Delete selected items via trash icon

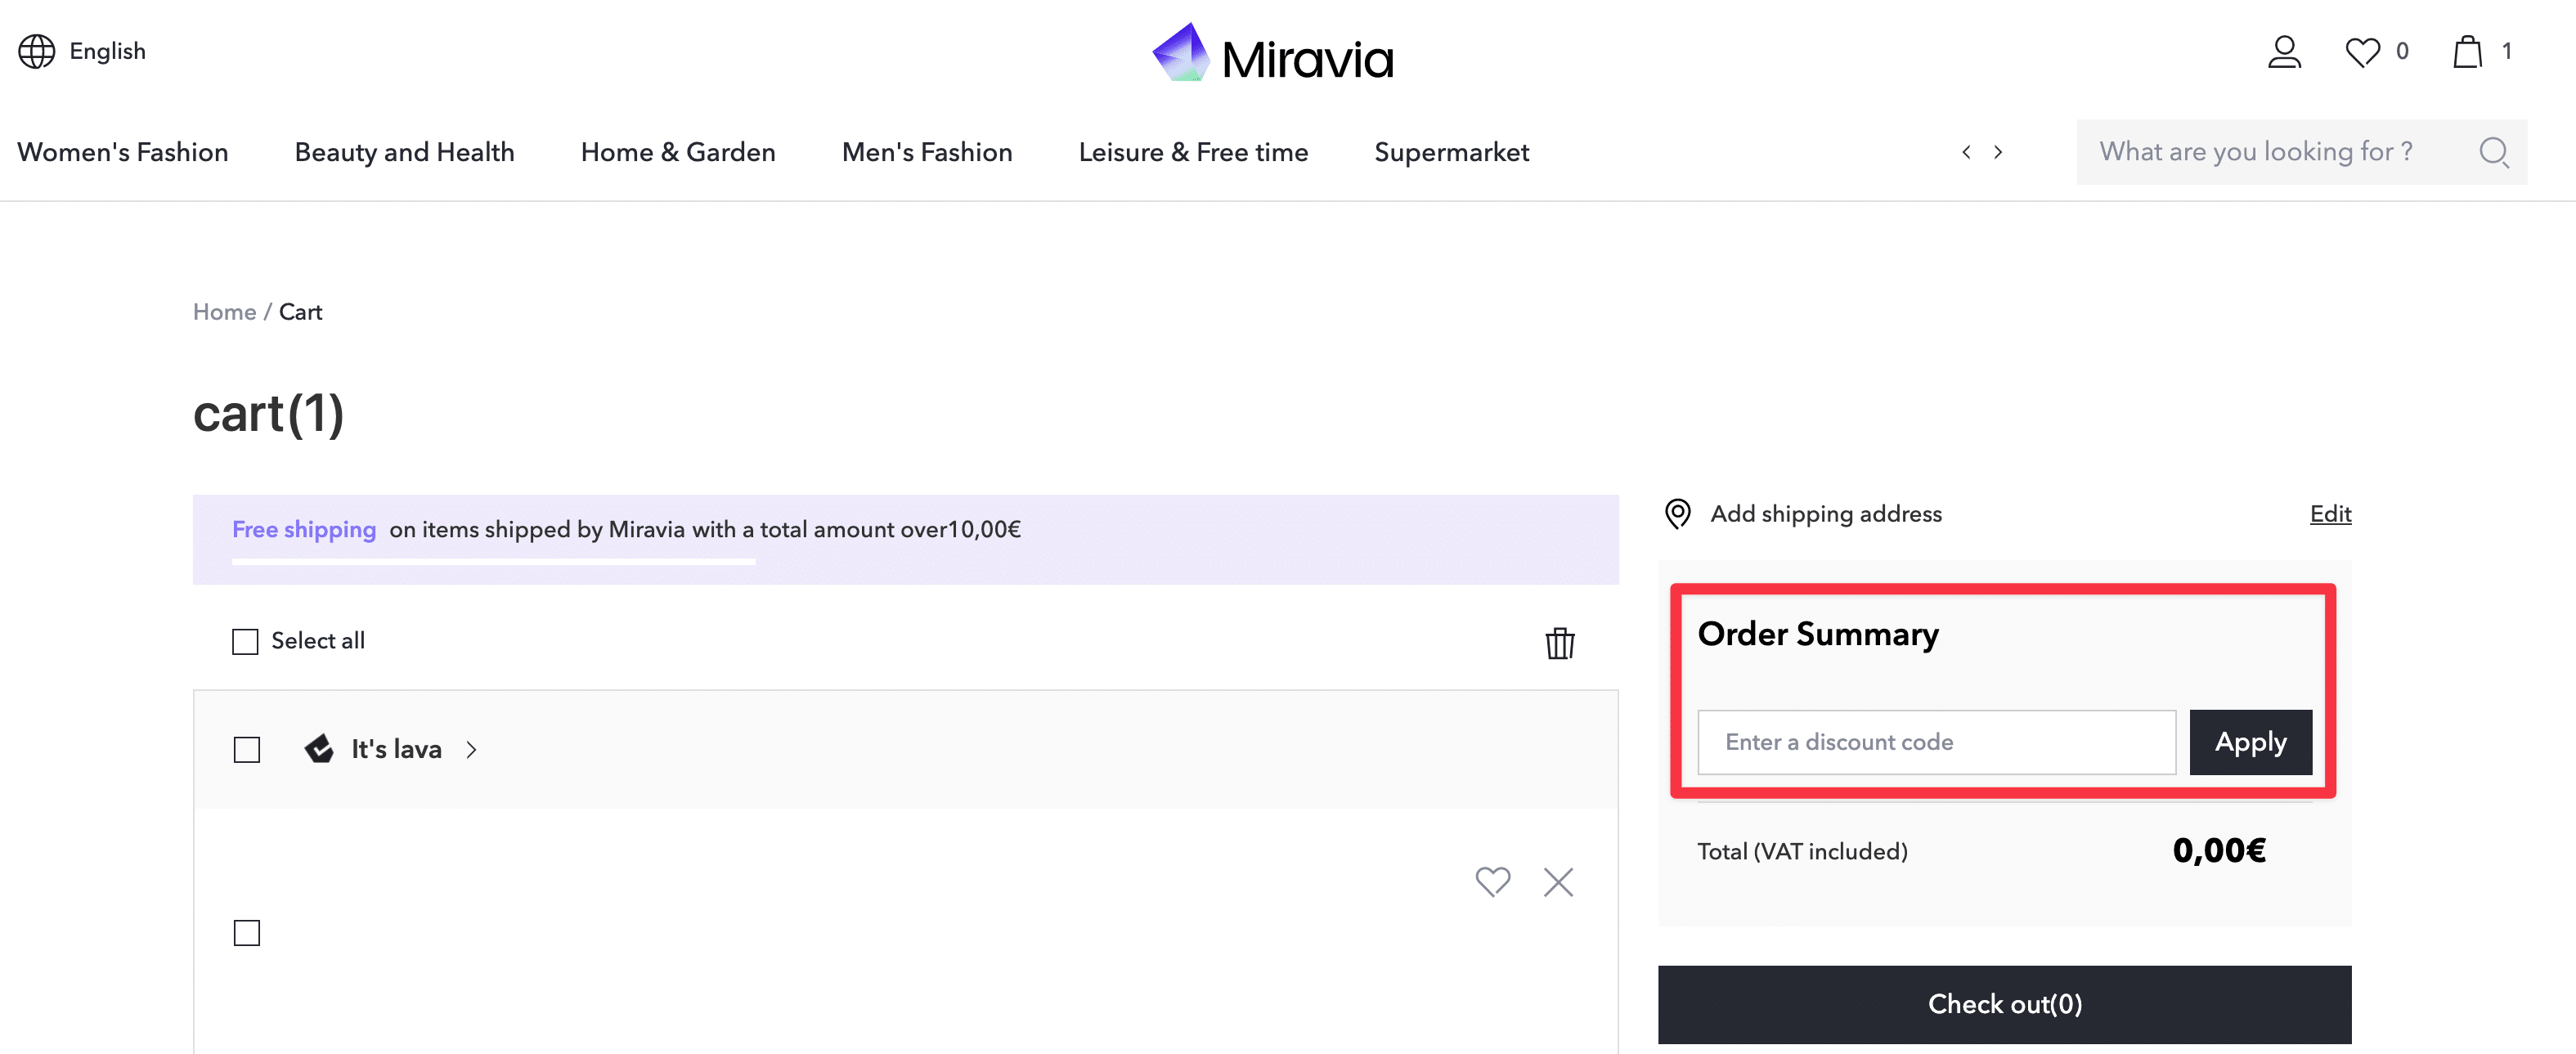[x=1559, y=643]
